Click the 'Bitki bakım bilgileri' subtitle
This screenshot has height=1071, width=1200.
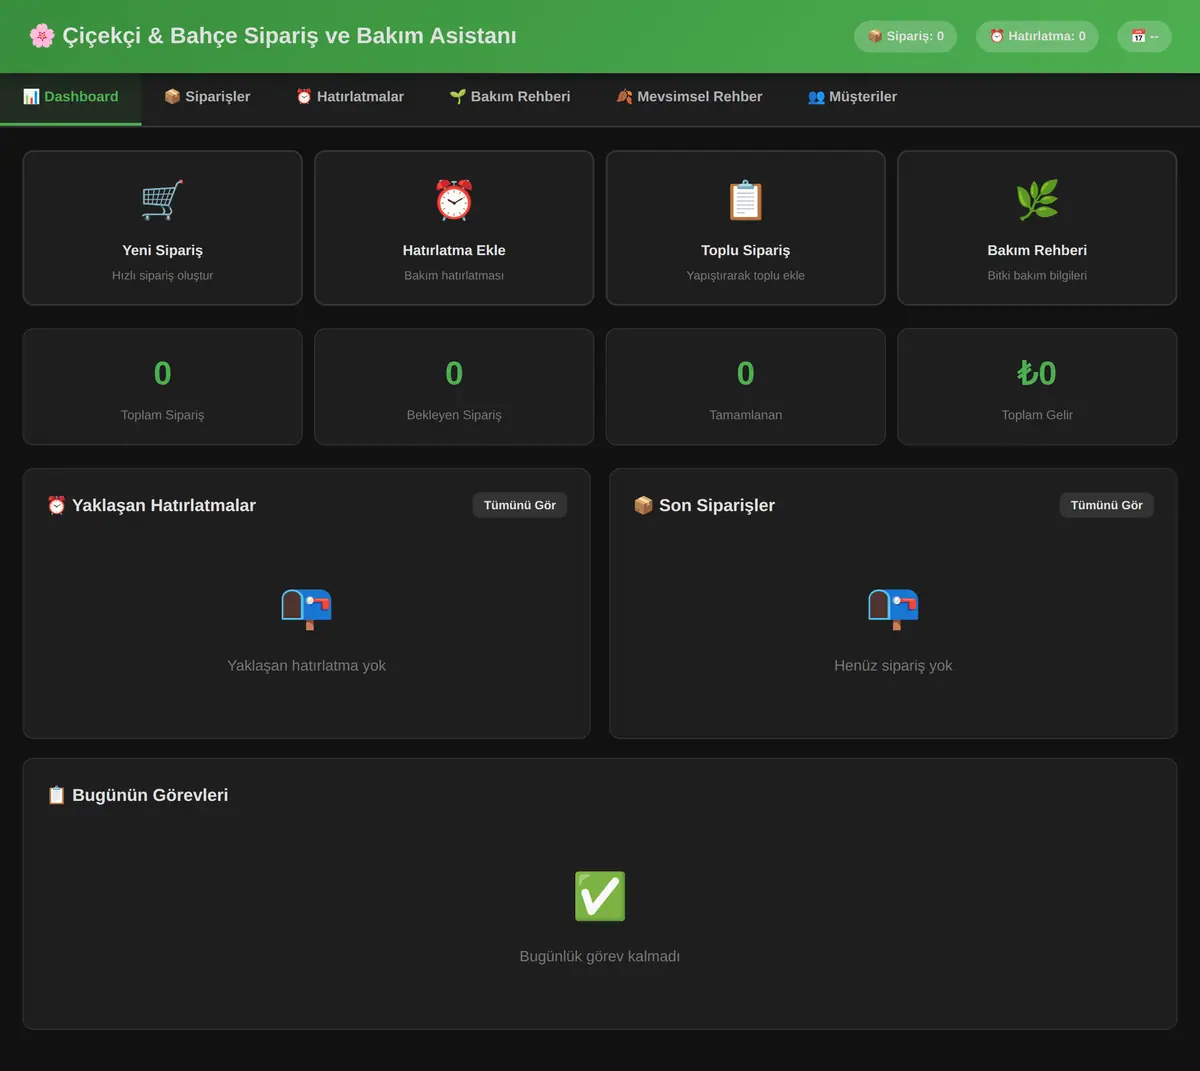pyautogui.click(x=1037, y=275)
